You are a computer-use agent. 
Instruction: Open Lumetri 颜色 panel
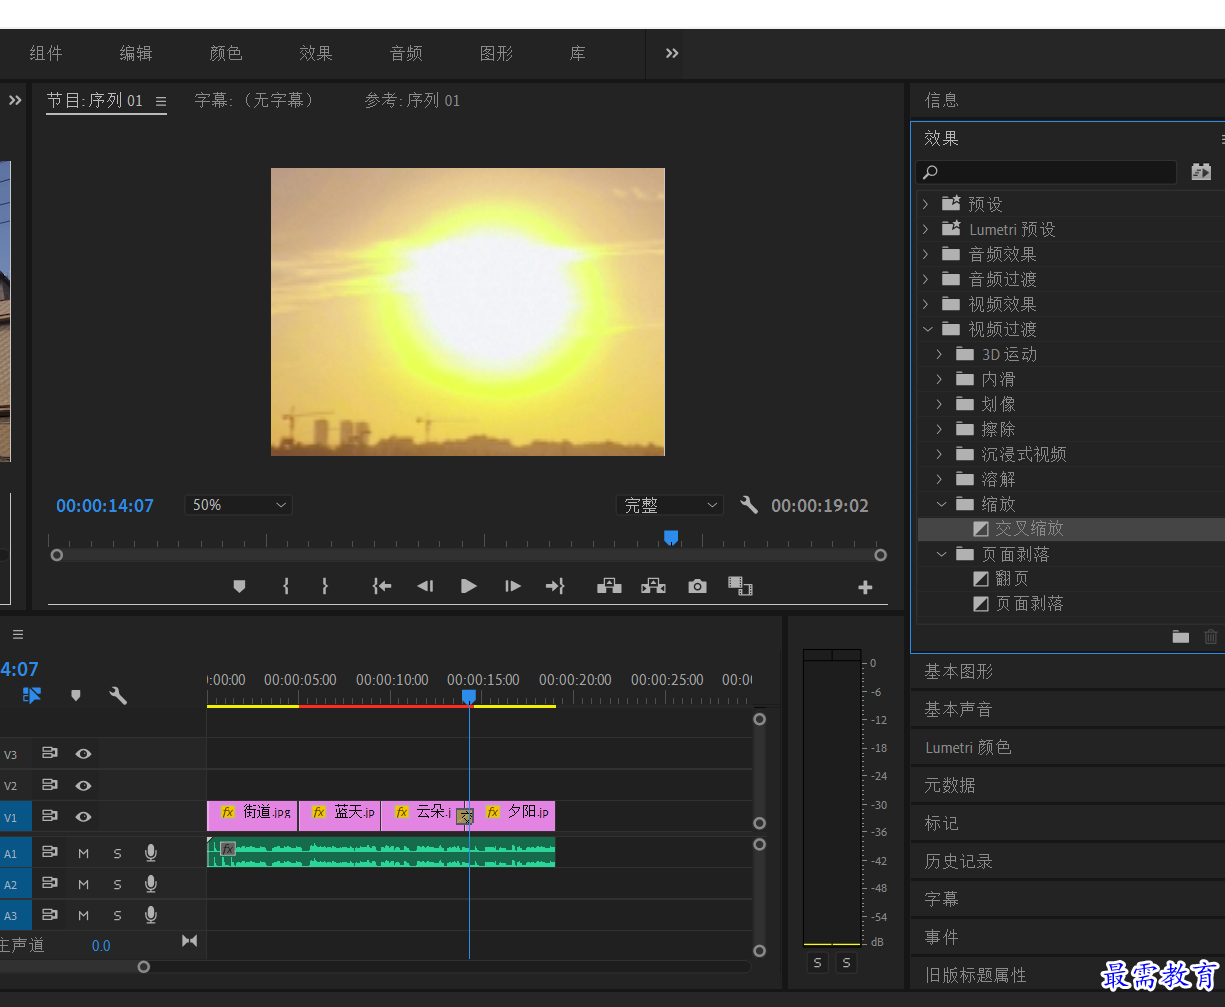coord(968,747)
